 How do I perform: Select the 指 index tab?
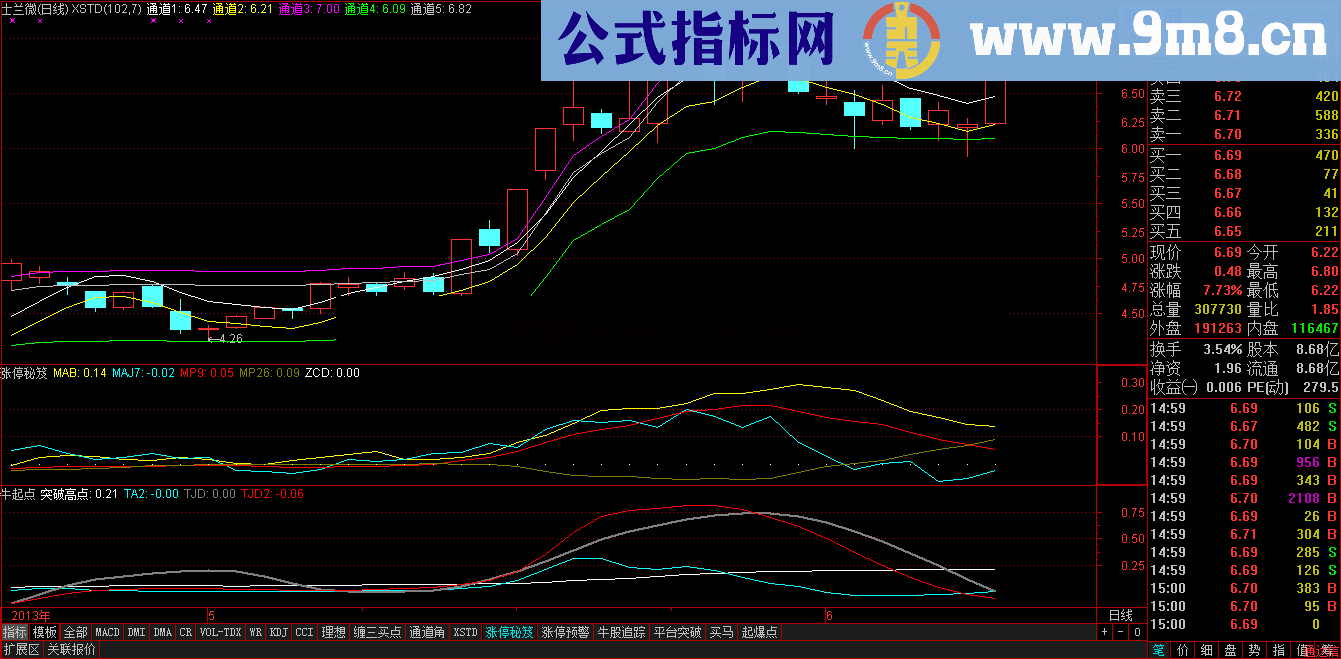(x=1279, y=650)
